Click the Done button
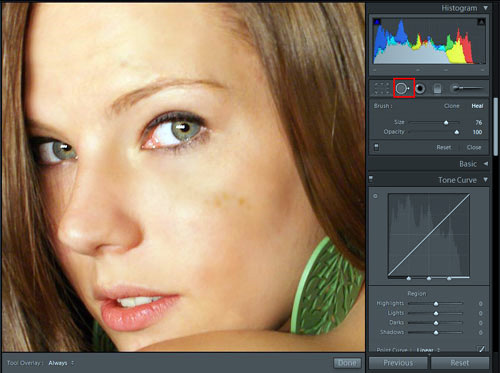The width and height of the screenshot is (500, 373). (347, 363)
